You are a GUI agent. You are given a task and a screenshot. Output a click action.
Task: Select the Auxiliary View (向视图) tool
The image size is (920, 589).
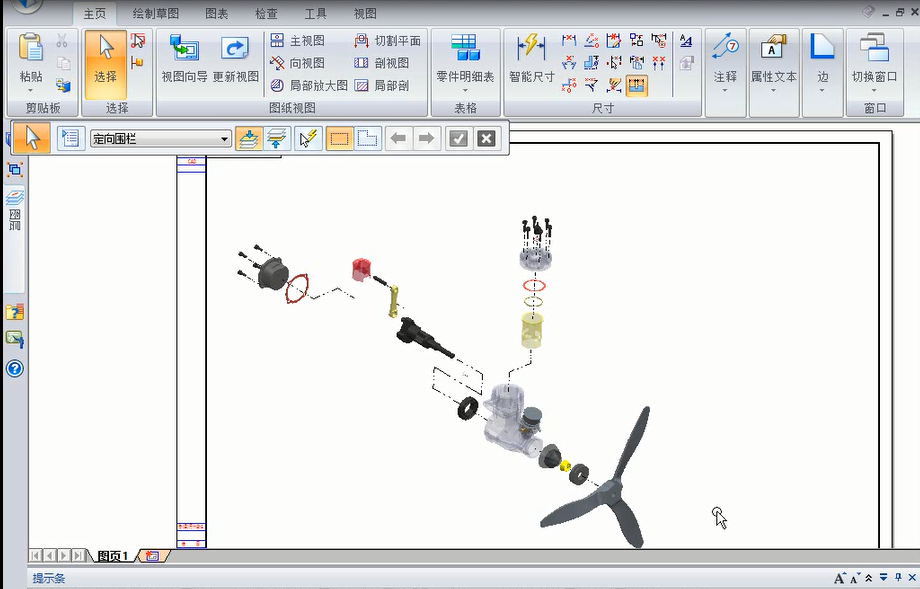click(297, 63)
